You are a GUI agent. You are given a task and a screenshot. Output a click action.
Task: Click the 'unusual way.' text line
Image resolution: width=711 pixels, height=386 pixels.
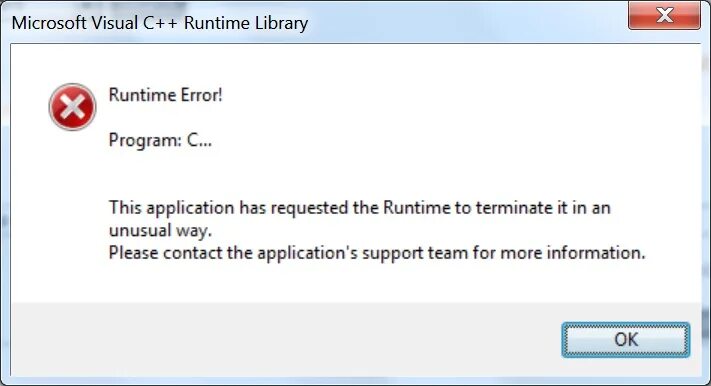160,230
